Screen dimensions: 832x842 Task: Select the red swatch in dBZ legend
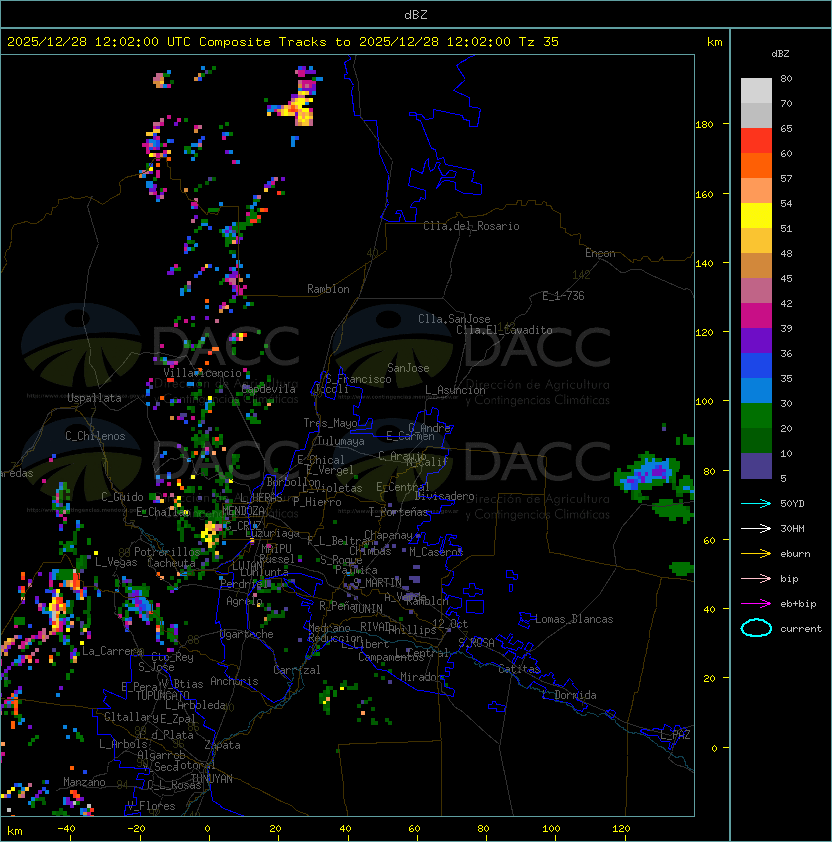[756, 141]
